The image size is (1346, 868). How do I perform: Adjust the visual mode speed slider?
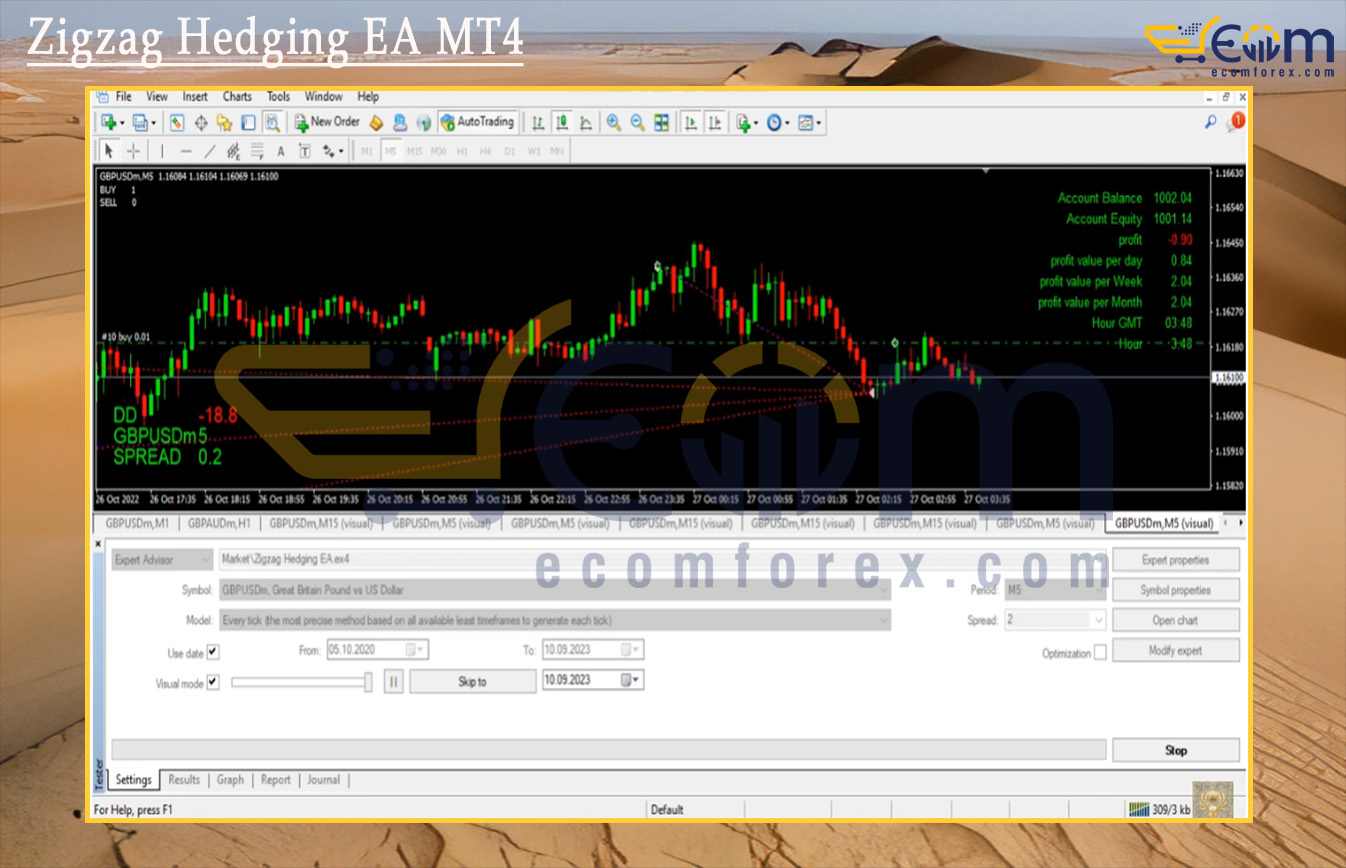click(368, 682)
